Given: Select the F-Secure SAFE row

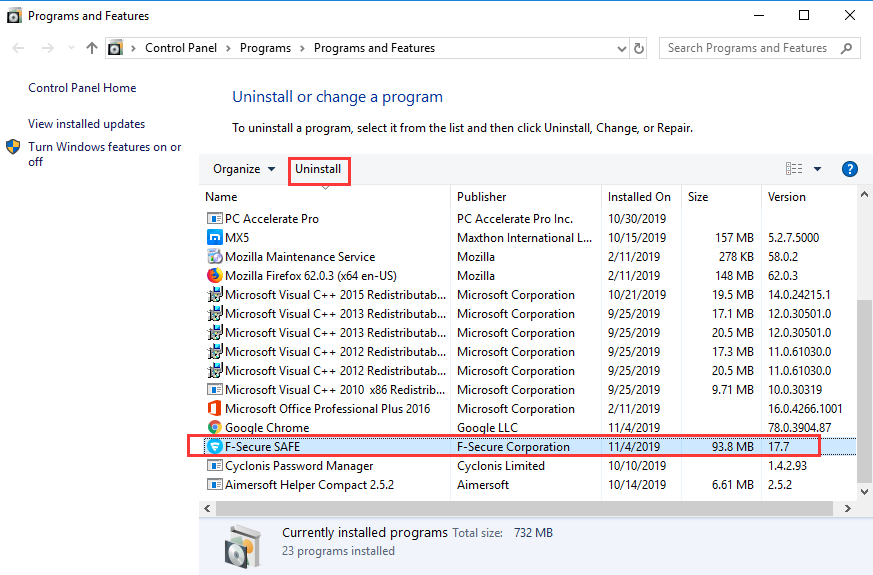Looking at the screenshot, I should [529, 446].
